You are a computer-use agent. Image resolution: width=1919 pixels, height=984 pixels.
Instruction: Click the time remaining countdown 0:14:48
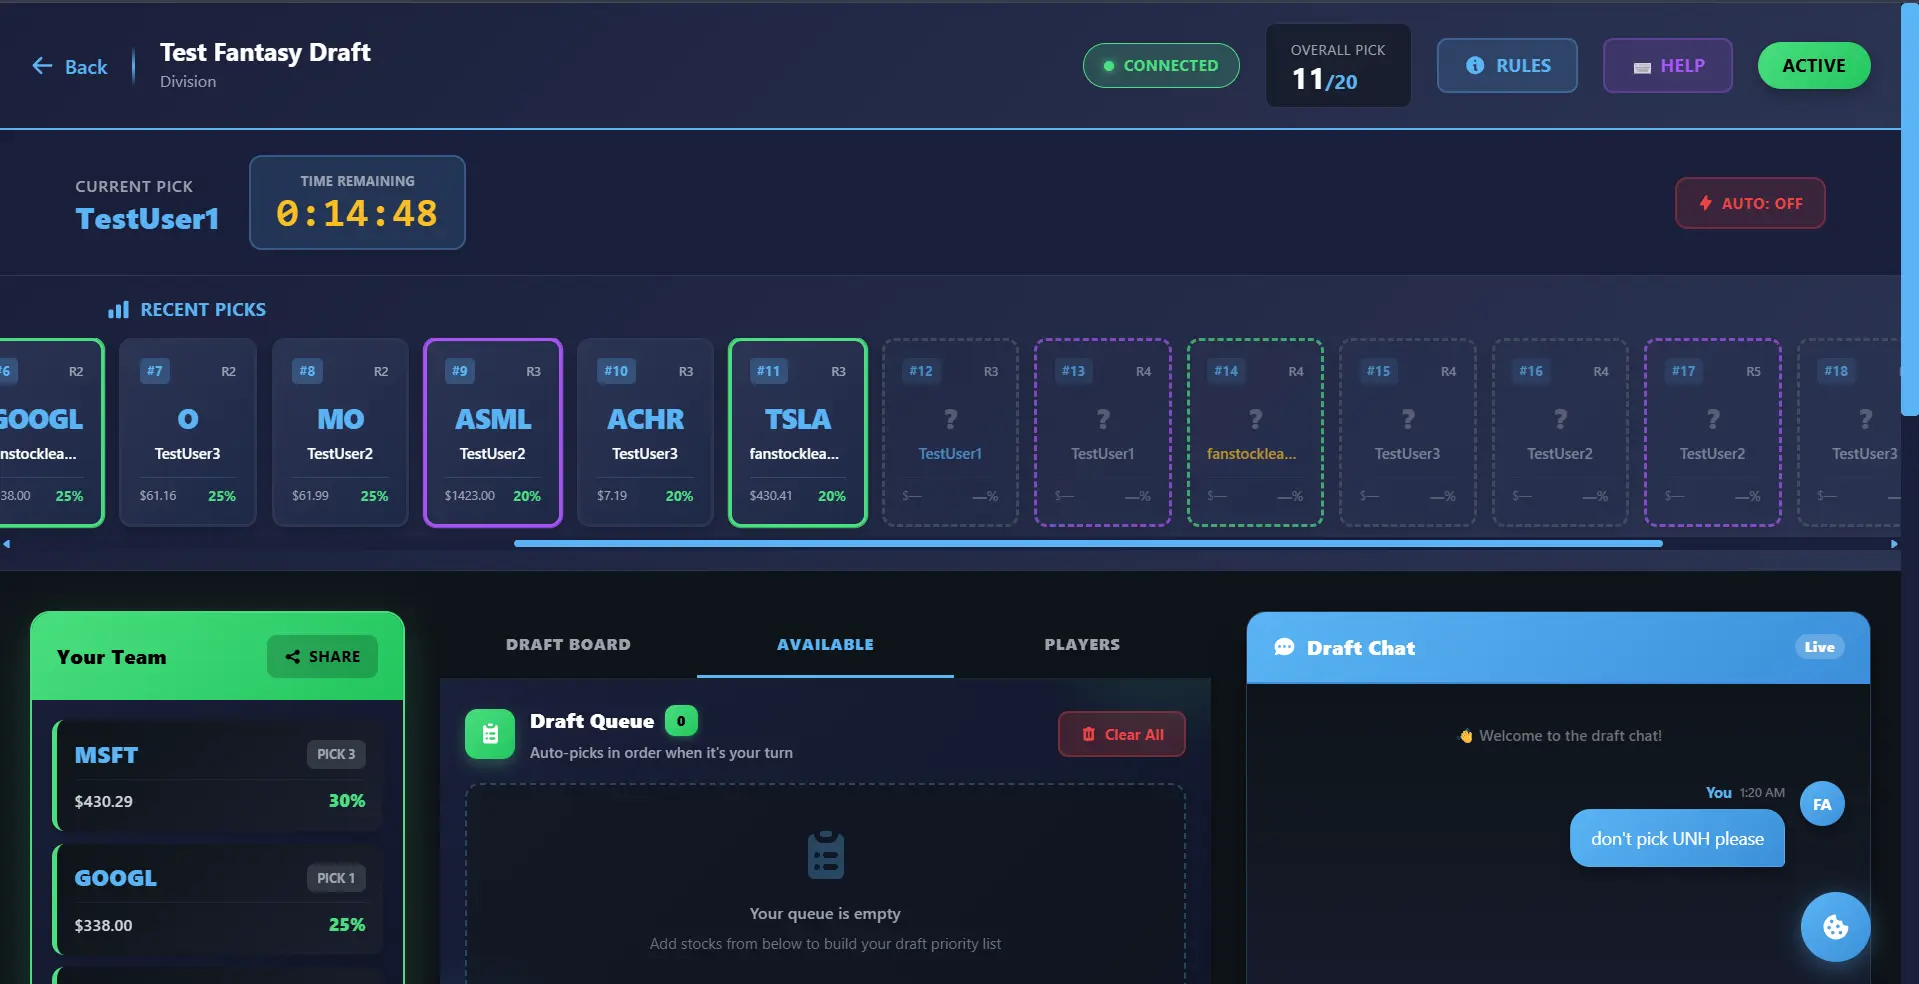(357, 213)
